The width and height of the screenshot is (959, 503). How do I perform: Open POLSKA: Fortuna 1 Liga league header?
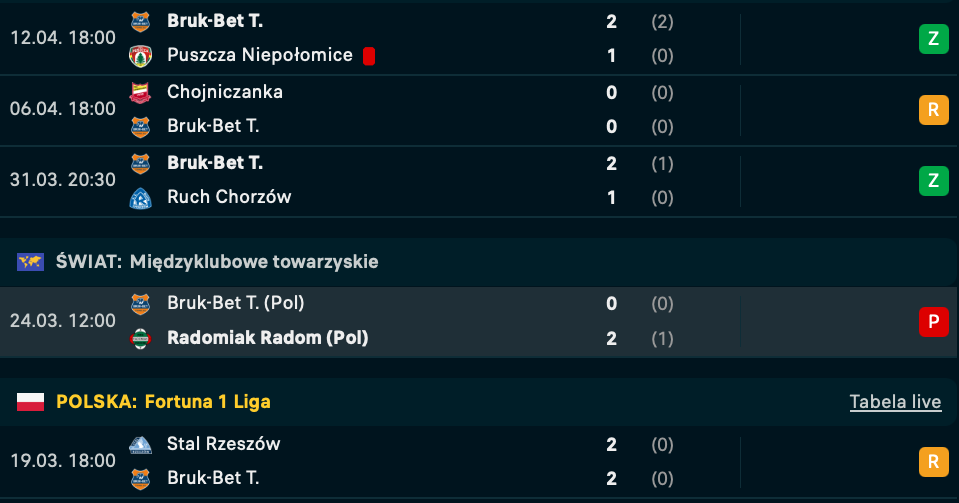pos(163,402)
